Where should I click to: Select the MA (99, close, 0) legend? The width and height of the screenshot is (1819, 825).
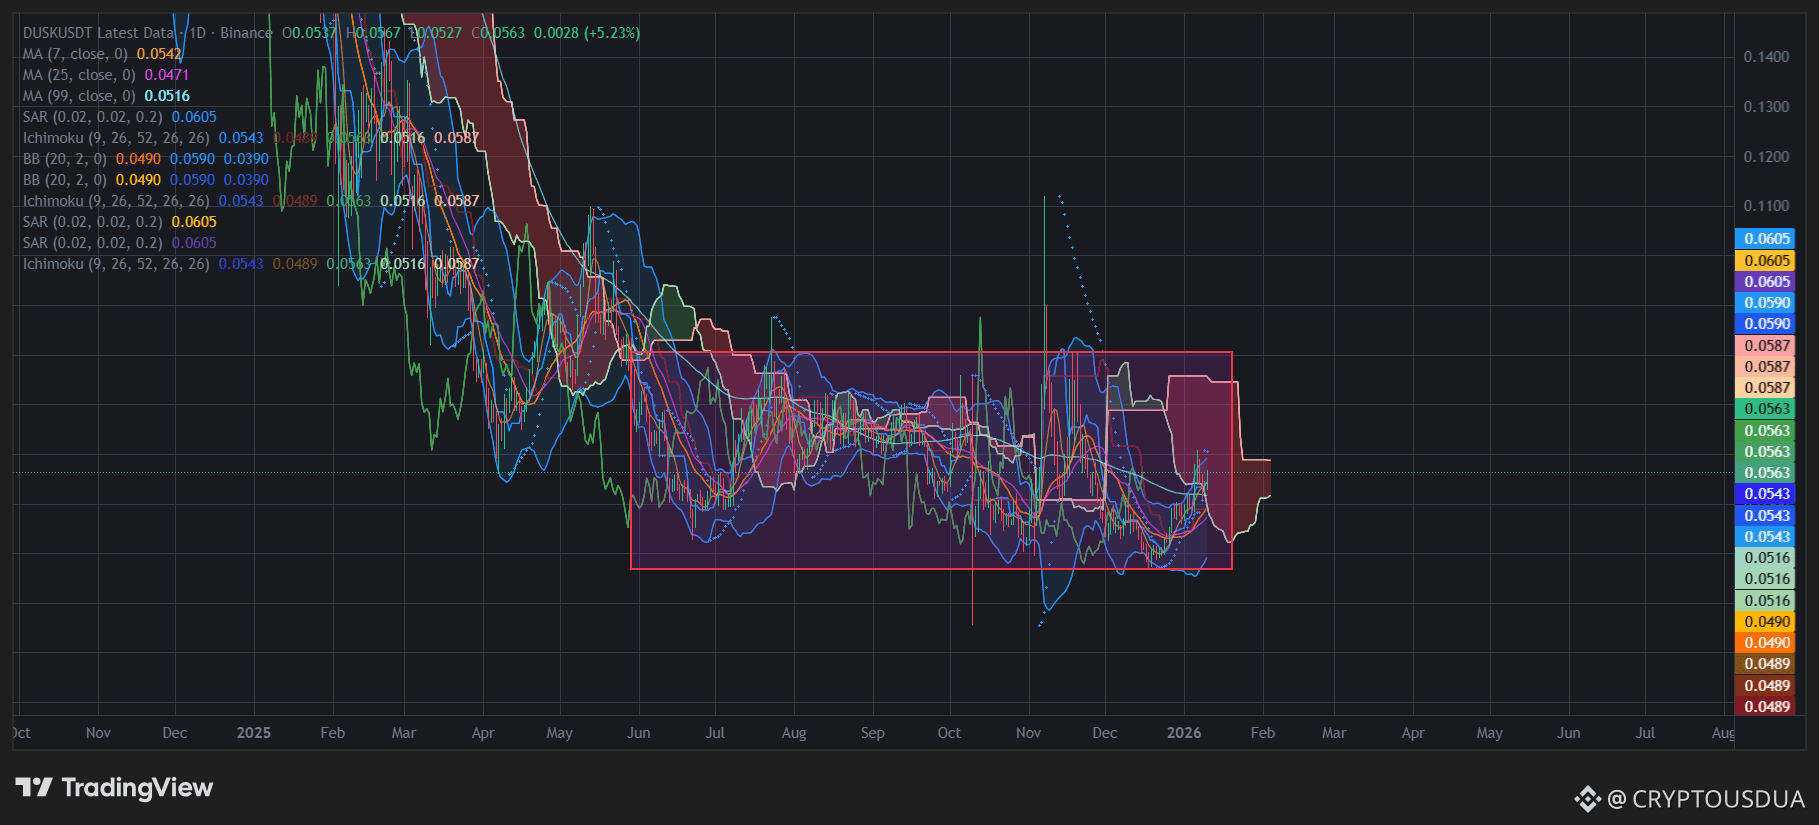pyautogui.click(x=79, y=96)
